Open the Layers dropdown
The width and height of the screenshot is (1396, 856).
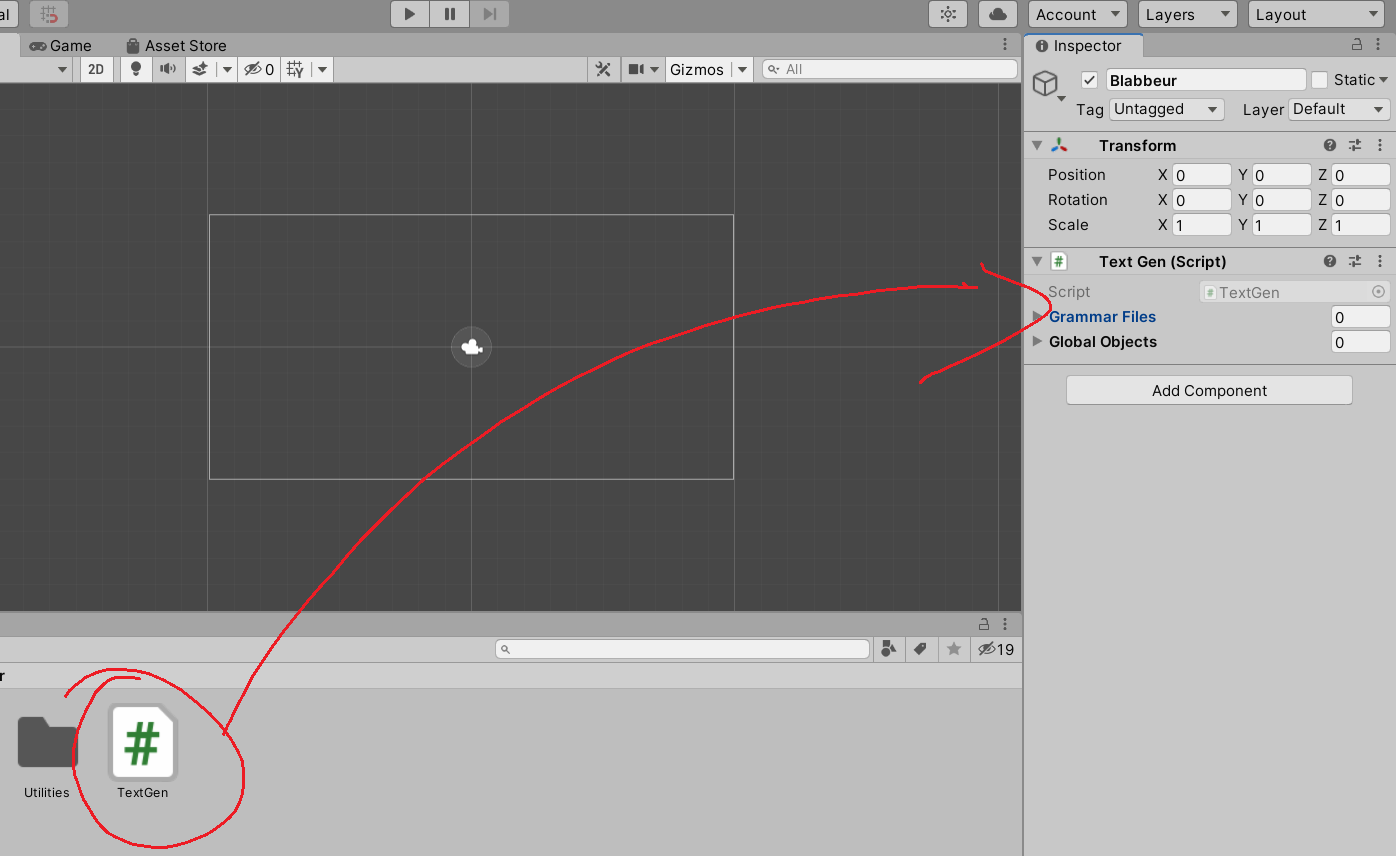click(x=1188, y=14)
